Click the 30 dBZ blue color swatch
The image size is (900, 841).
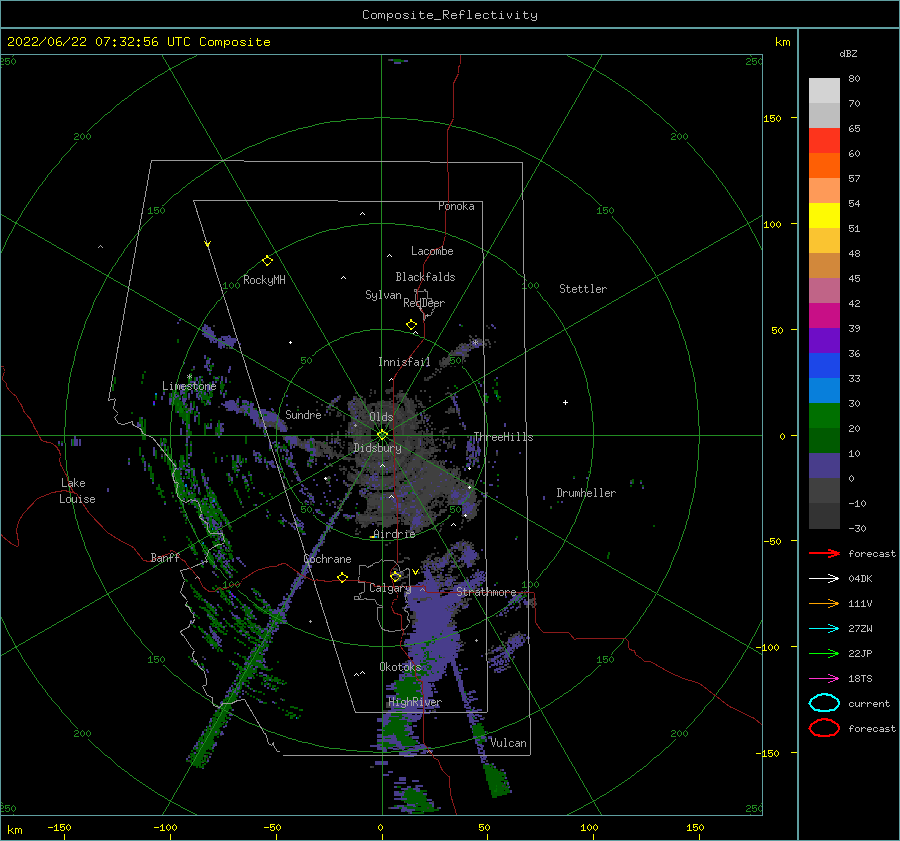click(x=824, y=390)
